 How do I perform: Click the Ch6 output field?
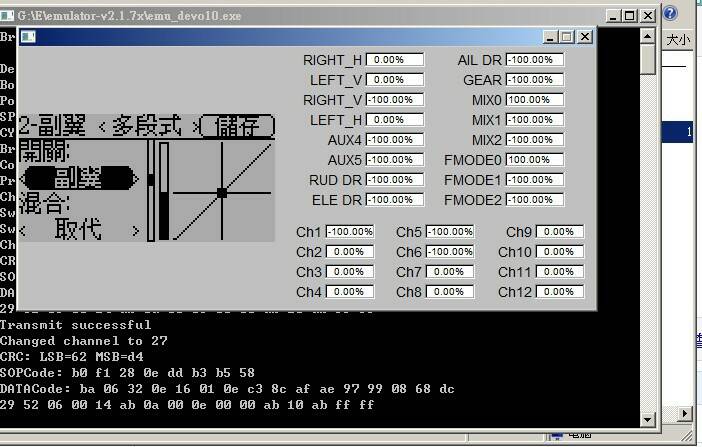coord(450,252)
